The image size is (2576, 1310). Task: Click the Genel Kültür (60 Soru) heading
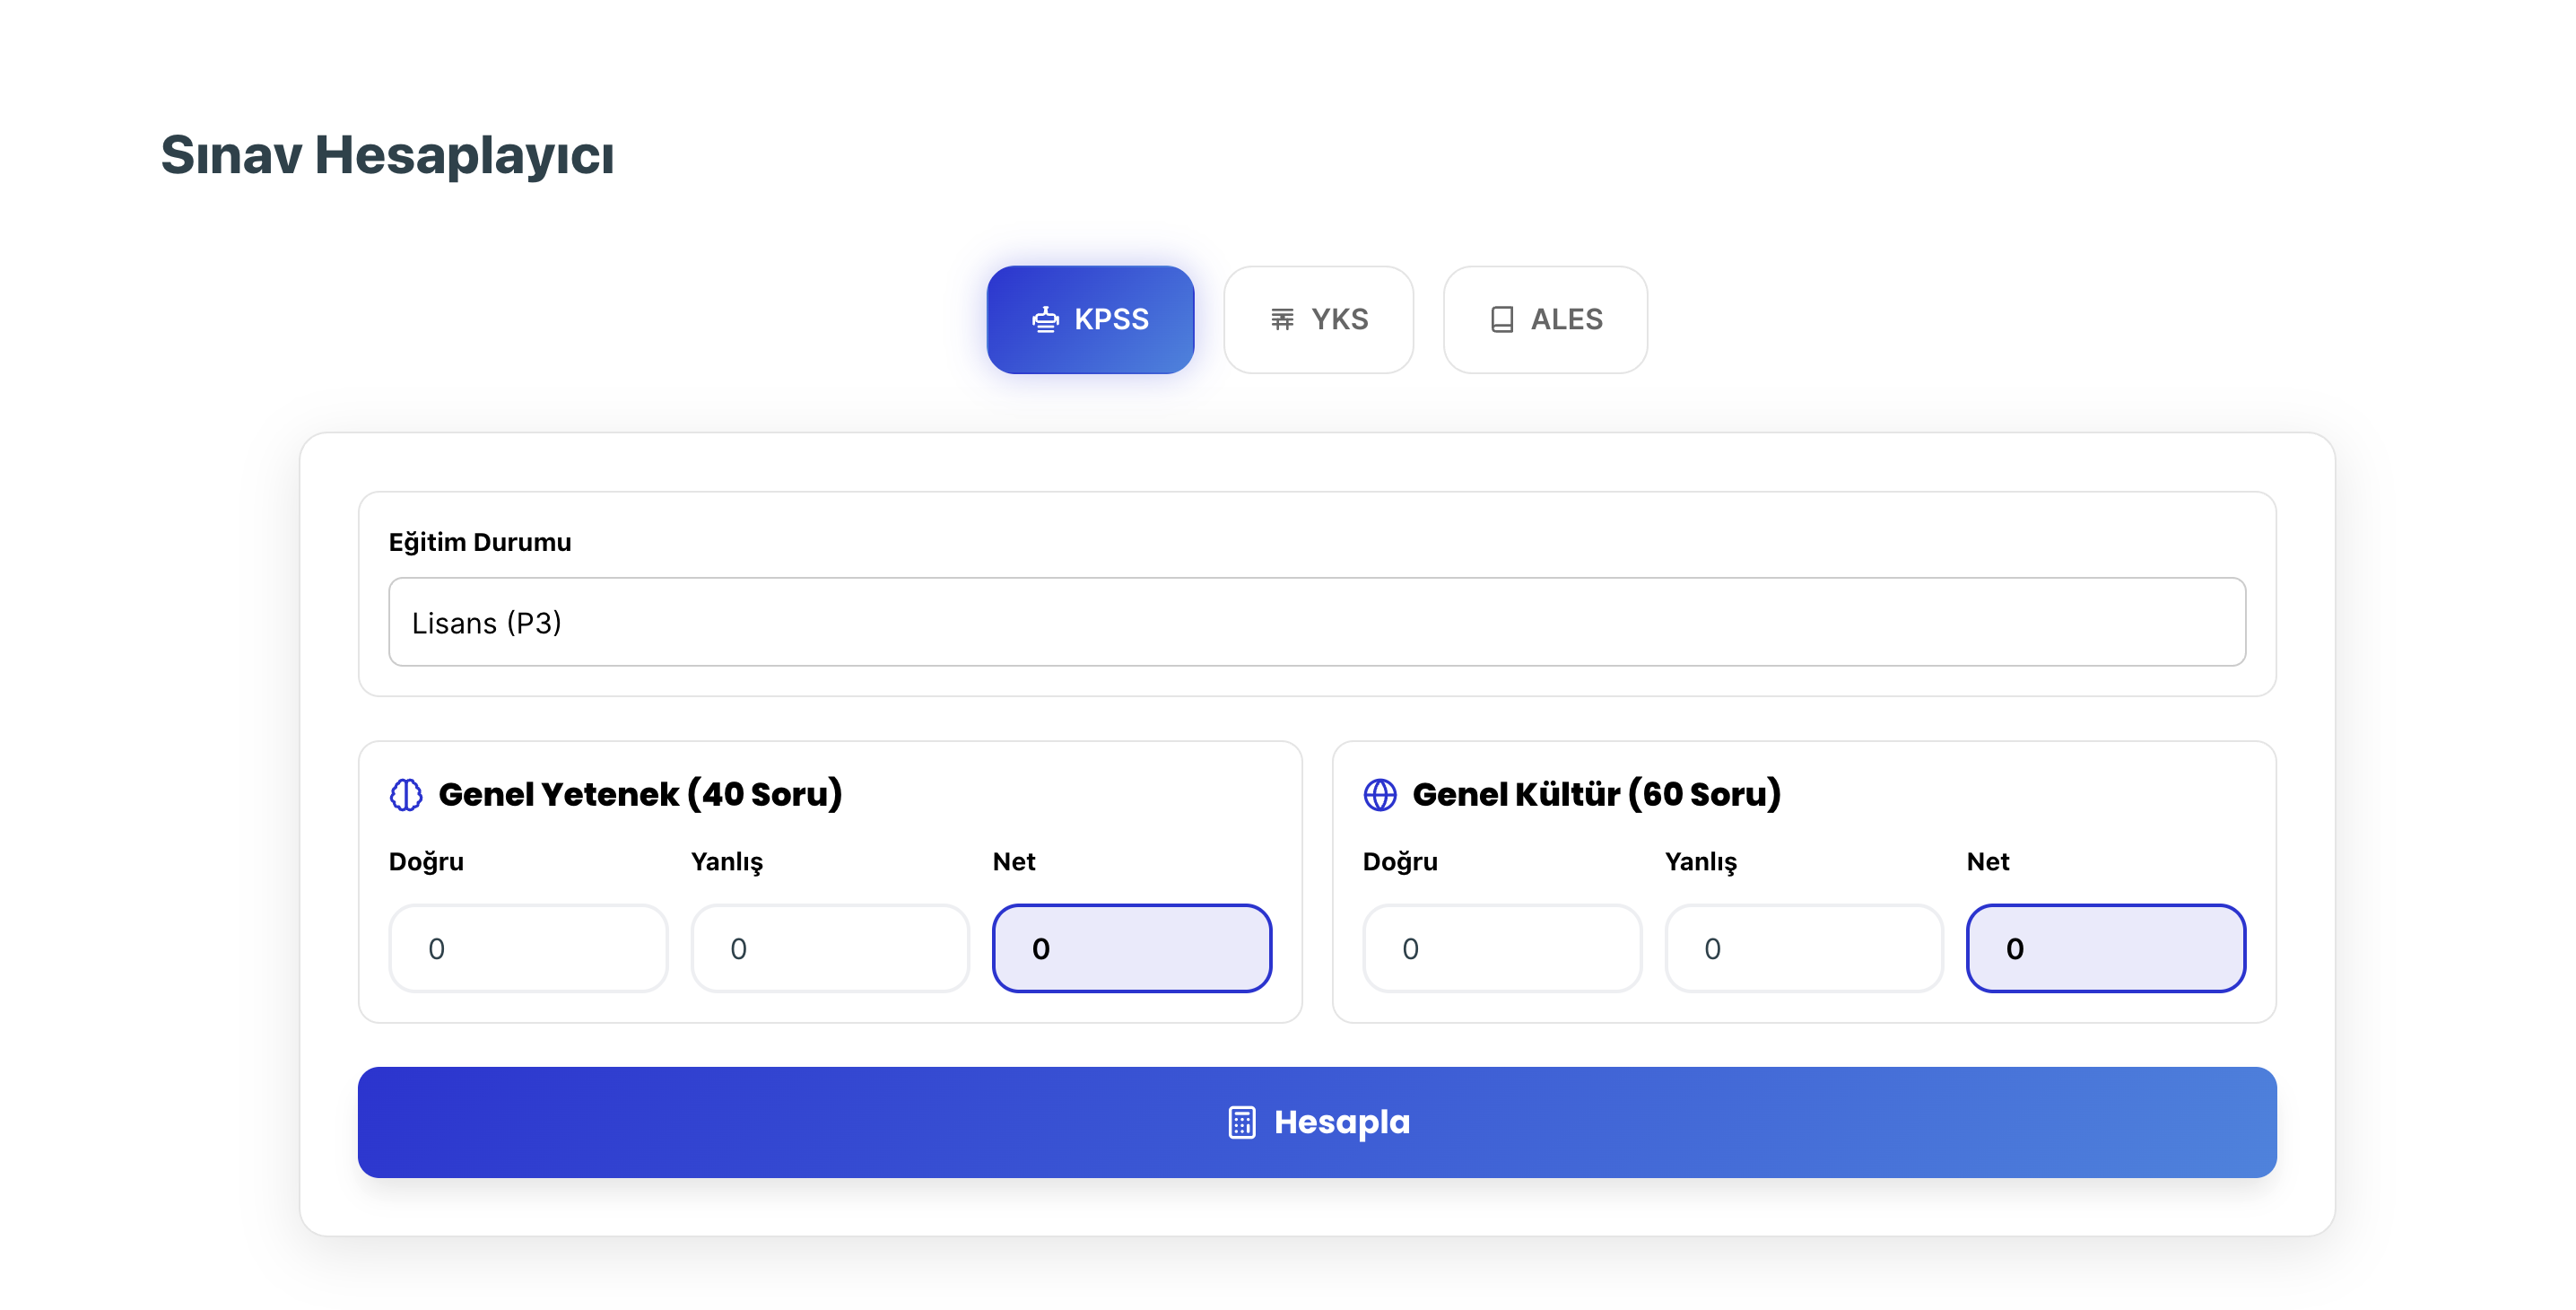pos(1597,795)
